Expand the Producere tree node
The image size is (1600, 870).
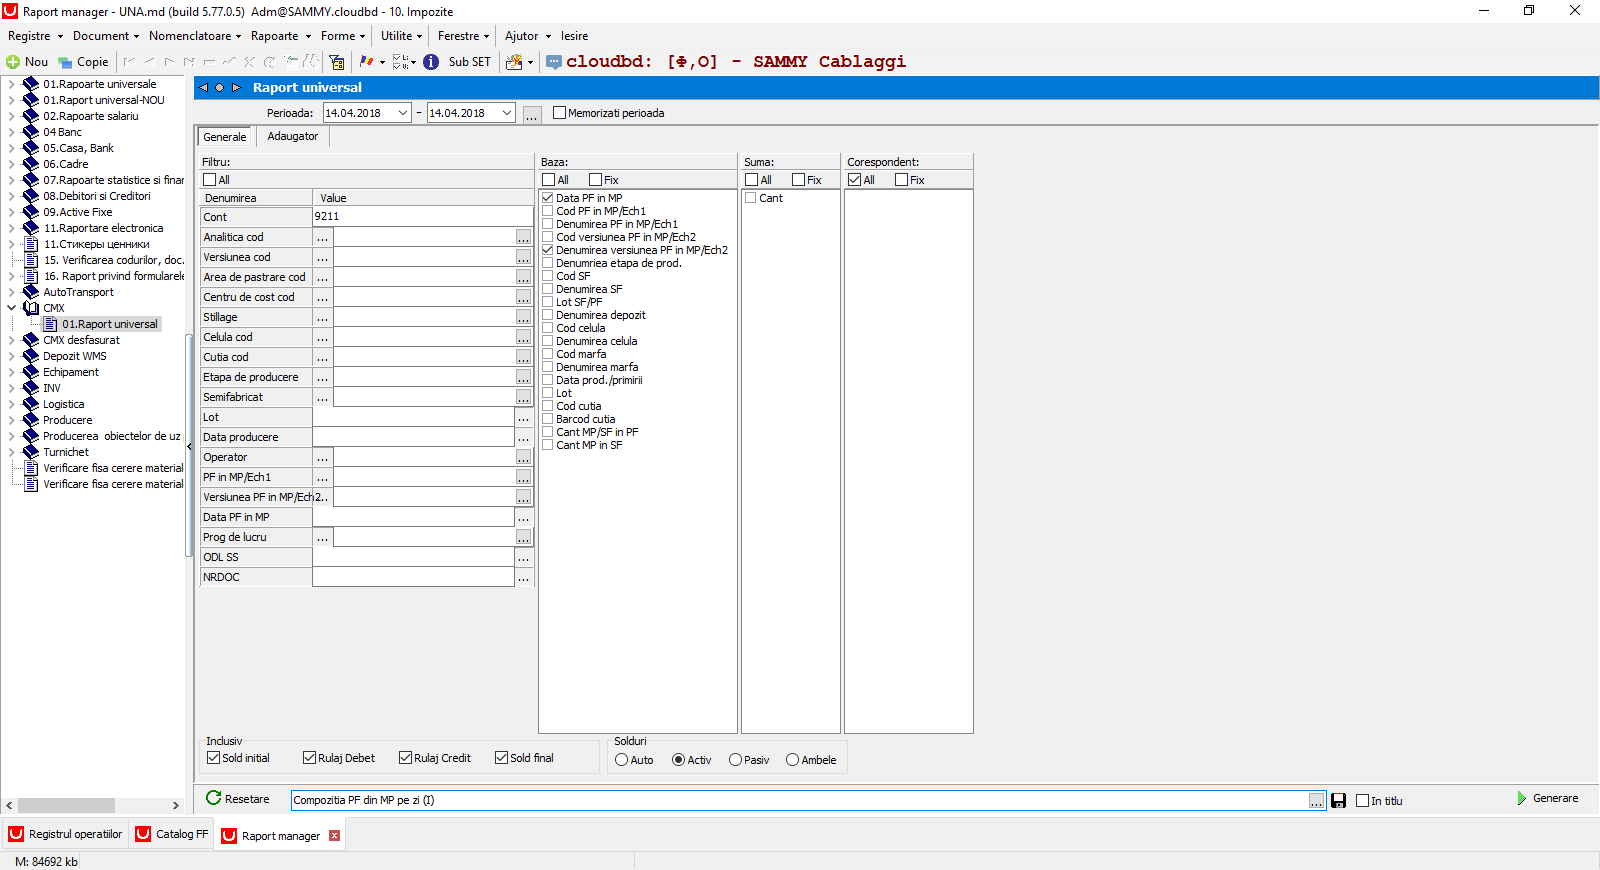pyautogui.click(x=11, y=420)
